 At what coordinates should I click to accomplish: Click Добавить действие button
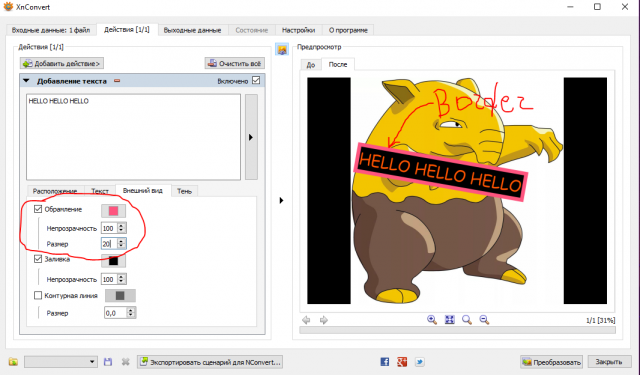point(62,63)
